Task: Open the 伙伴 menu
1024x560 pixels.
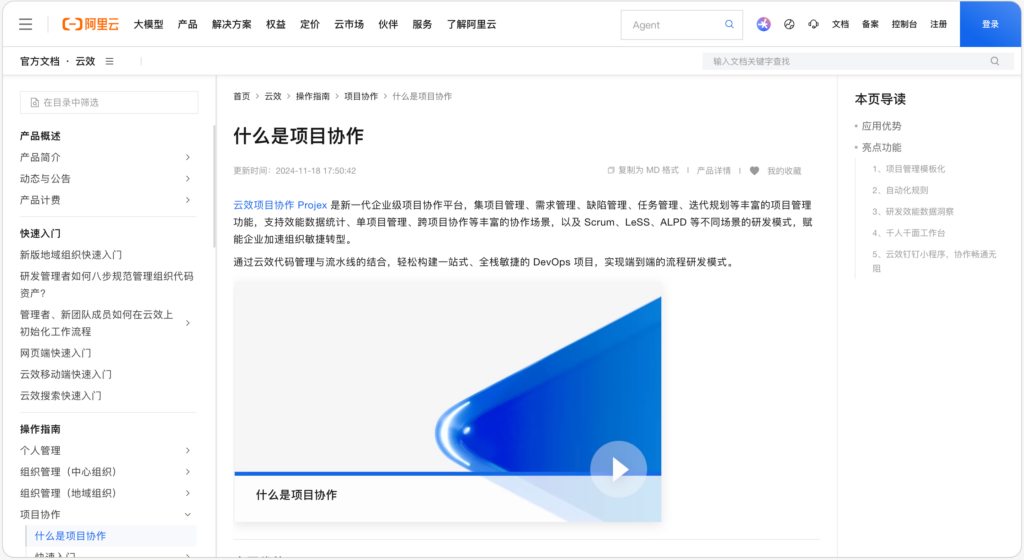Action: coord(388,25)
